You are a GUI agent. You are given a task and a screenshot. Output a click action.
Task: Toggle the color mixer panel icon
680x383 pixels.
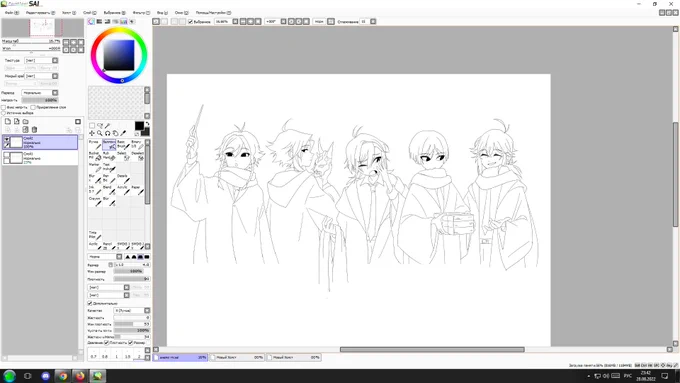[116, 21]
